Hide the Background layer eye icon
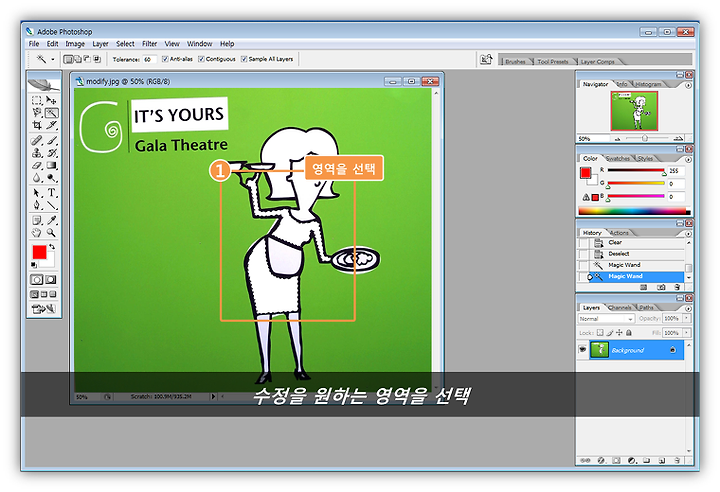 tap(583, 350)
